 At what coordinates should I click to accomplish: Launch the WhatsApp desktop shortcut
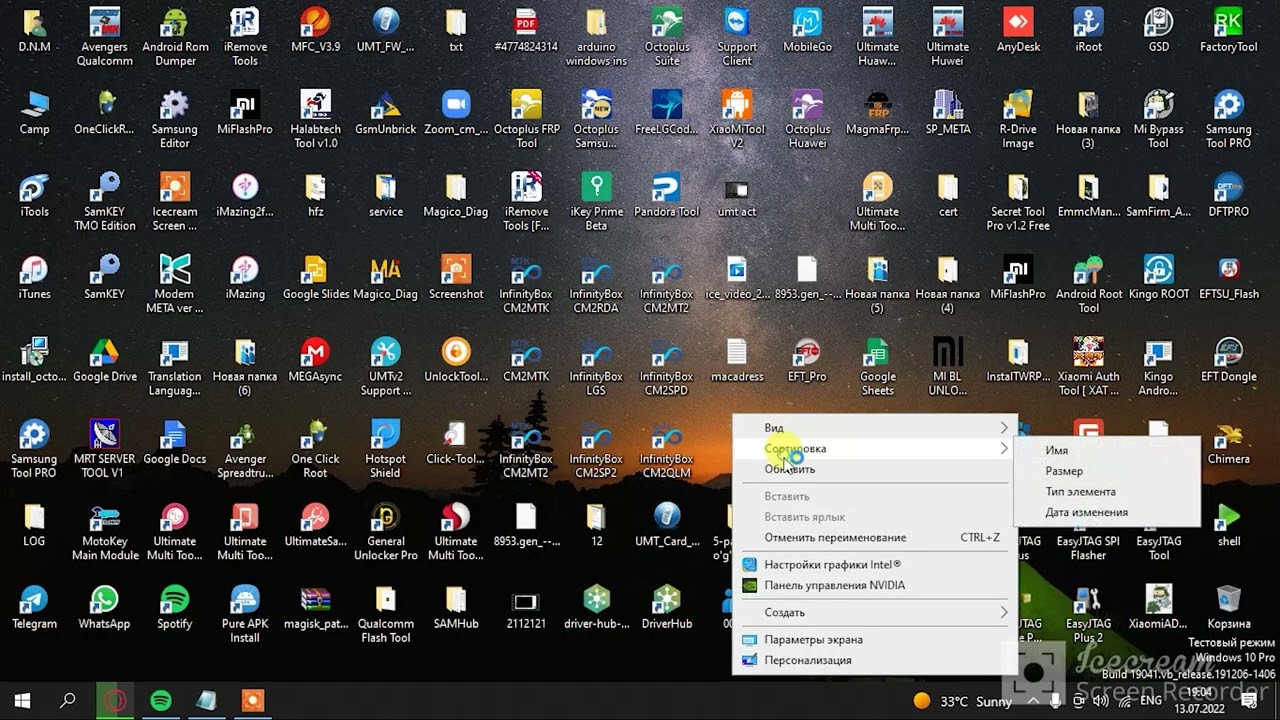[105, 606]
